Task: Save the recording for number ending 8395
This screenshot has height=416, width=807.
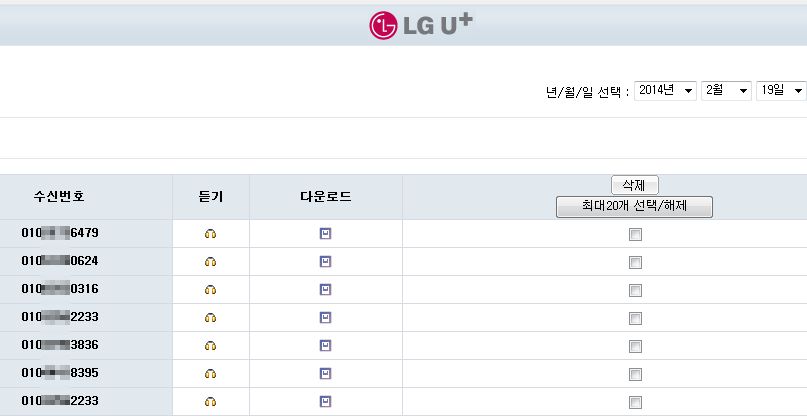Action: coord(325,373)
